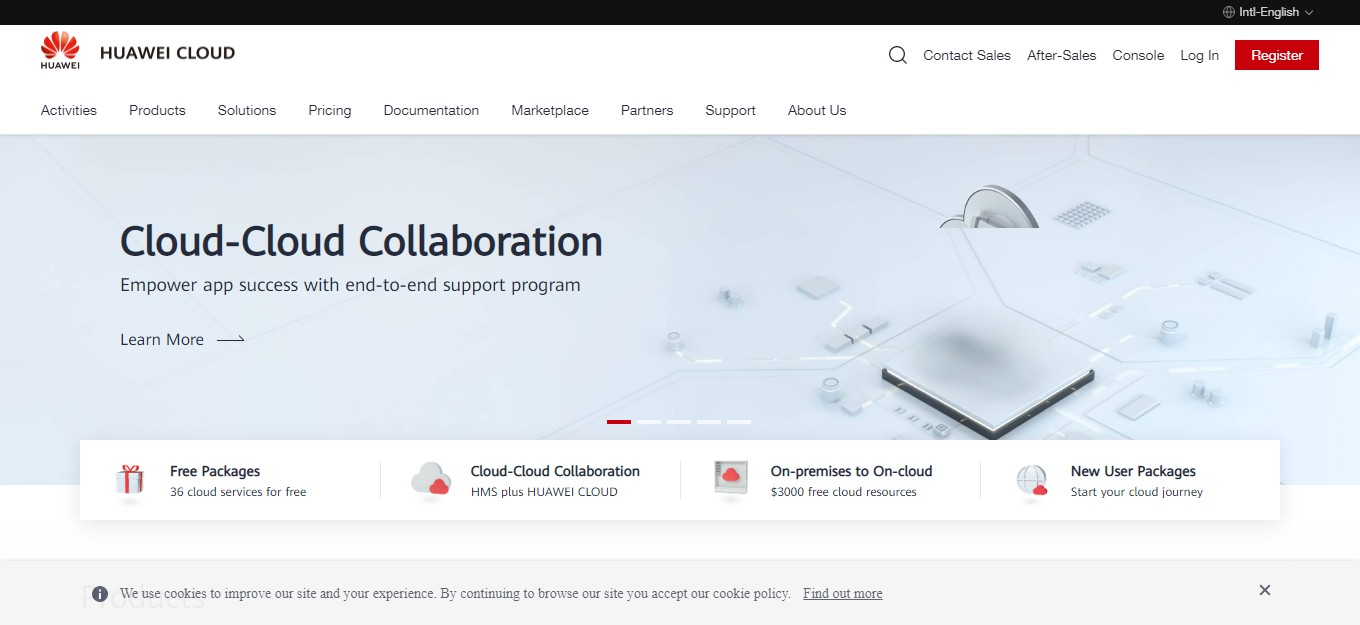Click the Free Packages gift icon
This screenshot has width=1360, height=625.
(130, 480)
